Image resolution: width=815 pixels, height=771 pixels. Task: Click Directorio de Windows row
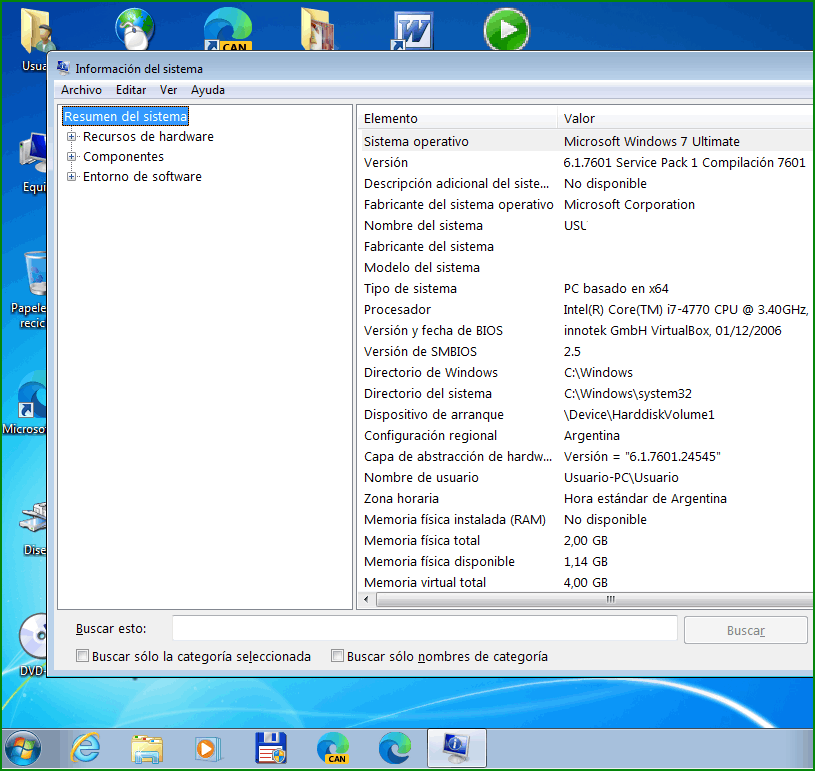(587, 372)
